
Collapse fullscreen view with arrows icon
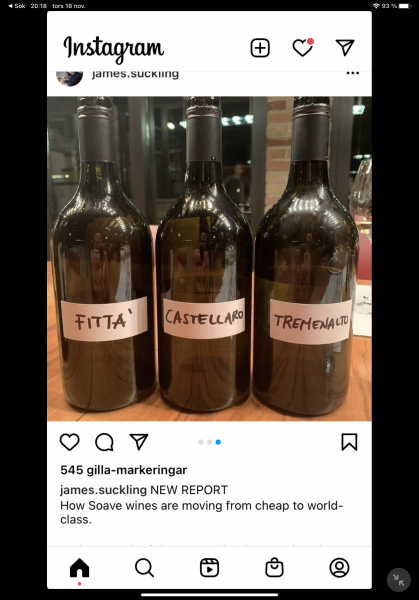tap(399, 580)
